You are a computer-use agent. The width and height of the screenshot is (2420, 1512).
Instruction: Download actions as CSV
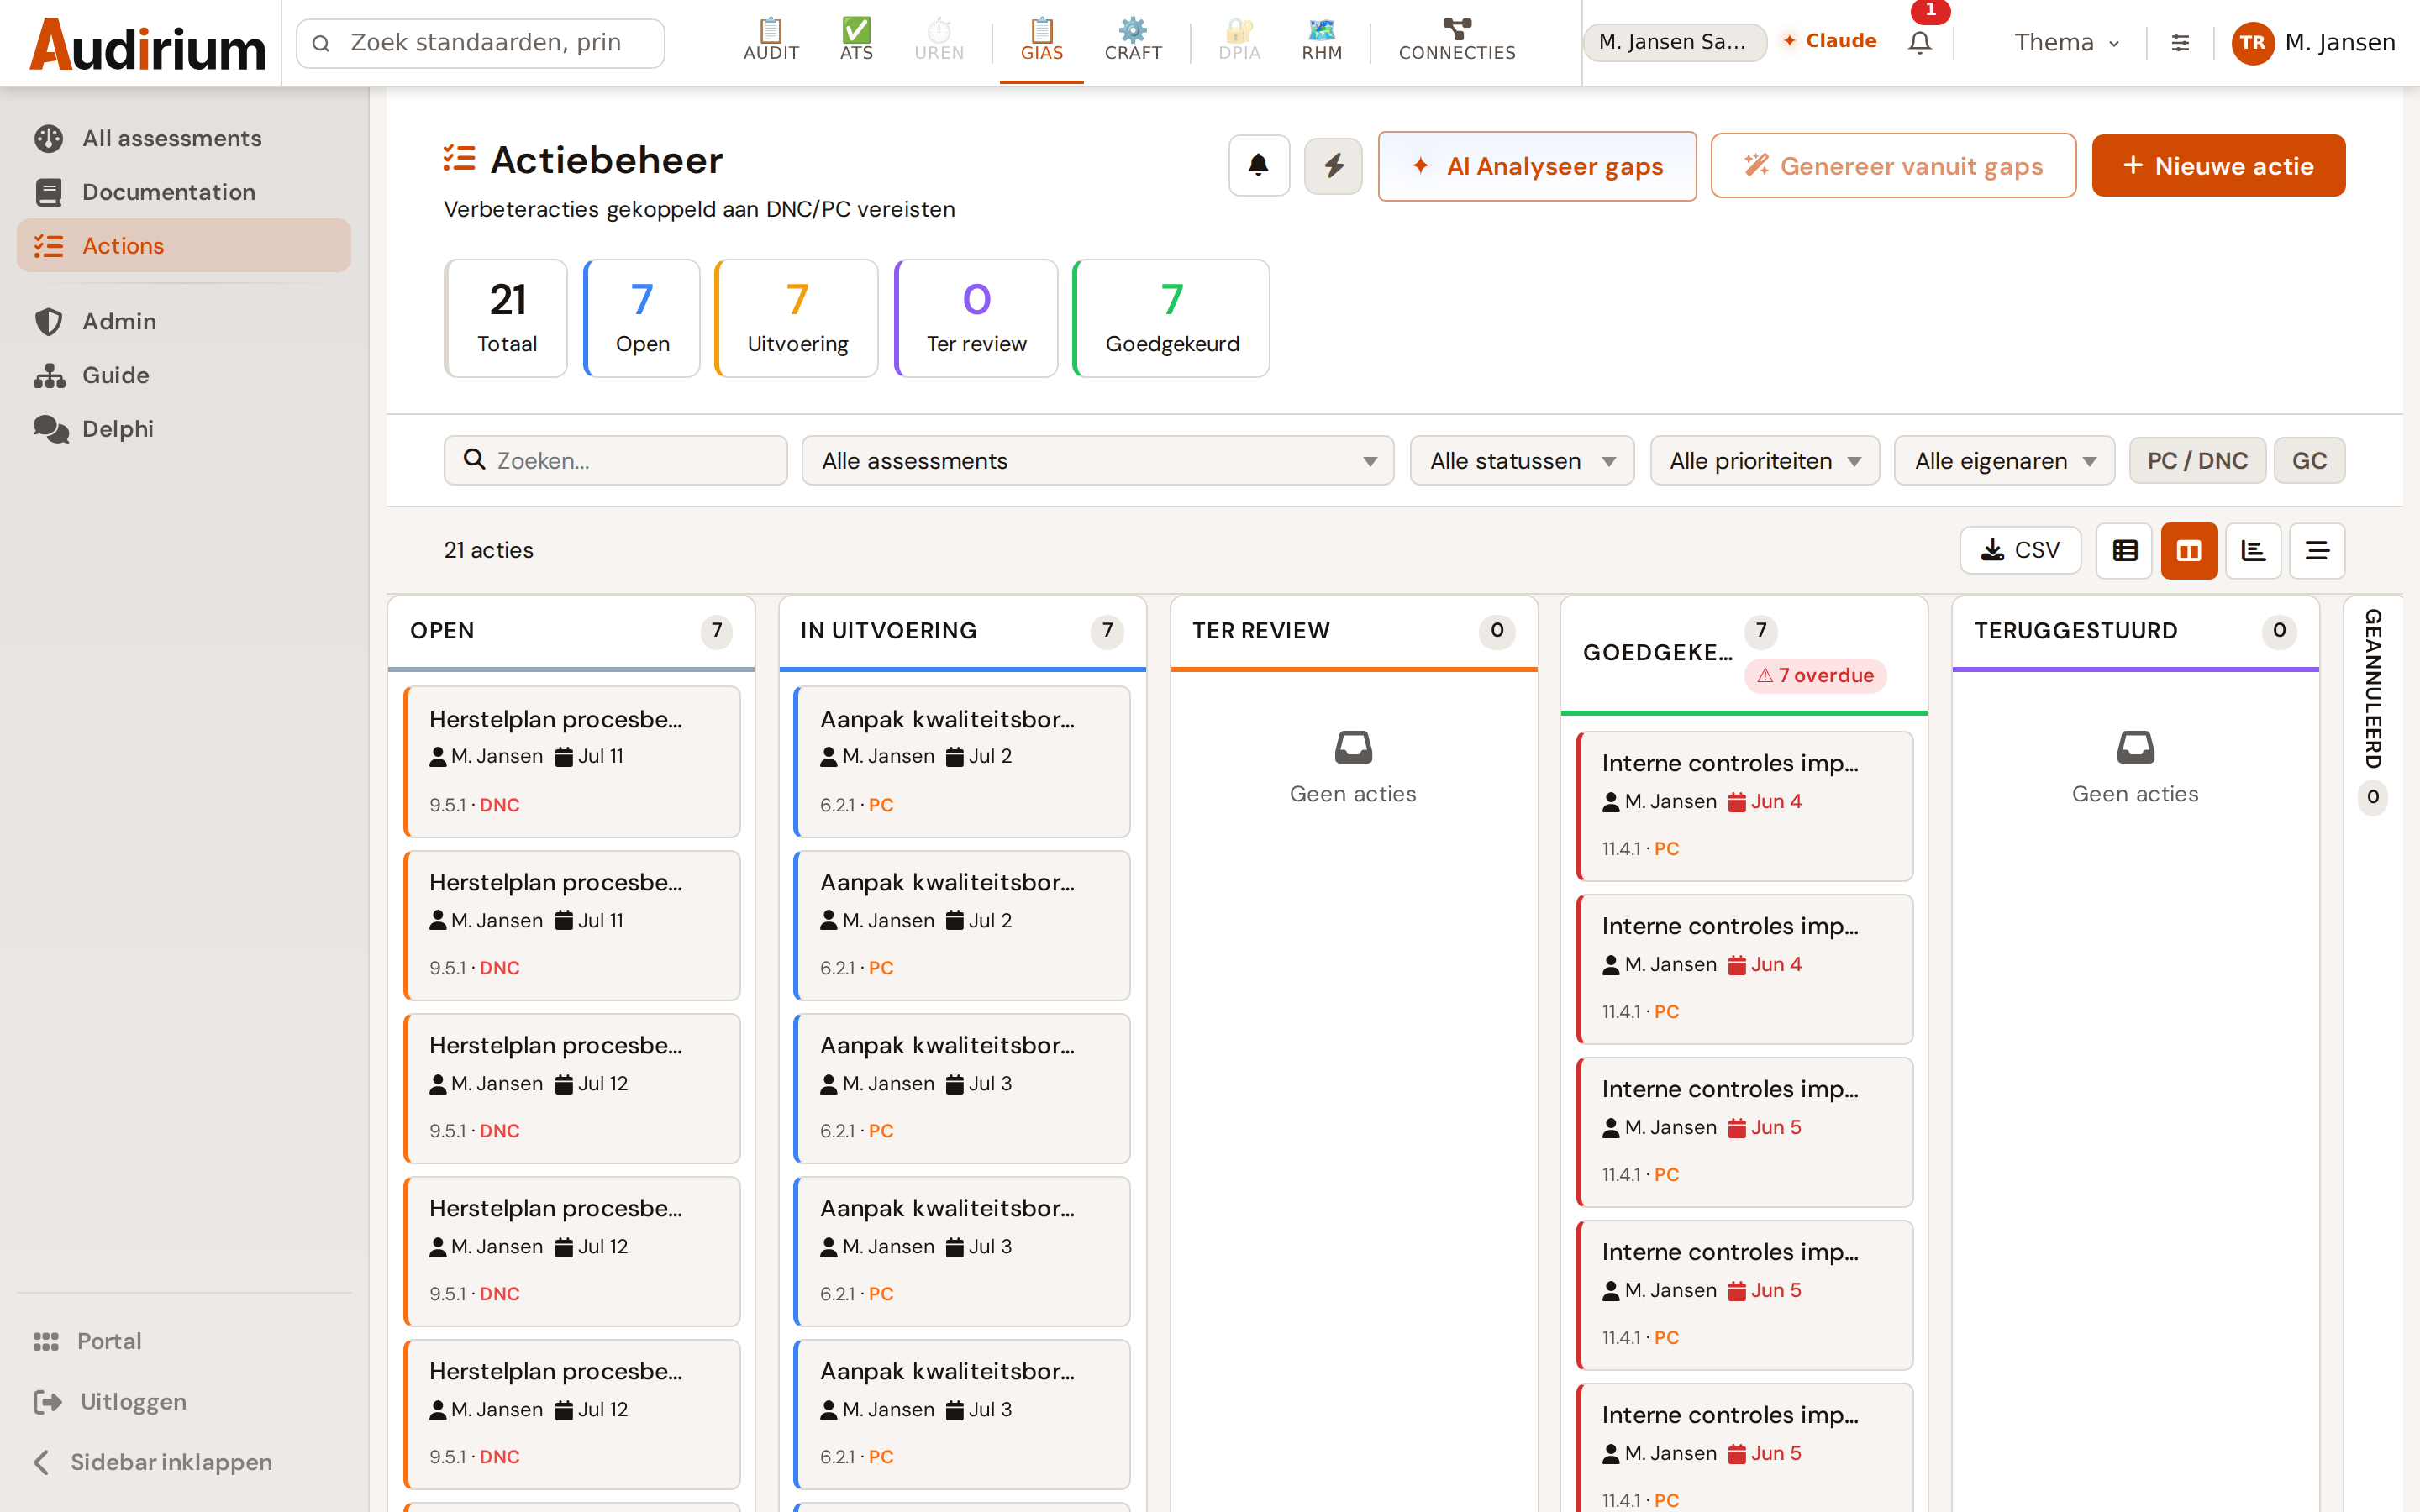(x=2019, y=550)
